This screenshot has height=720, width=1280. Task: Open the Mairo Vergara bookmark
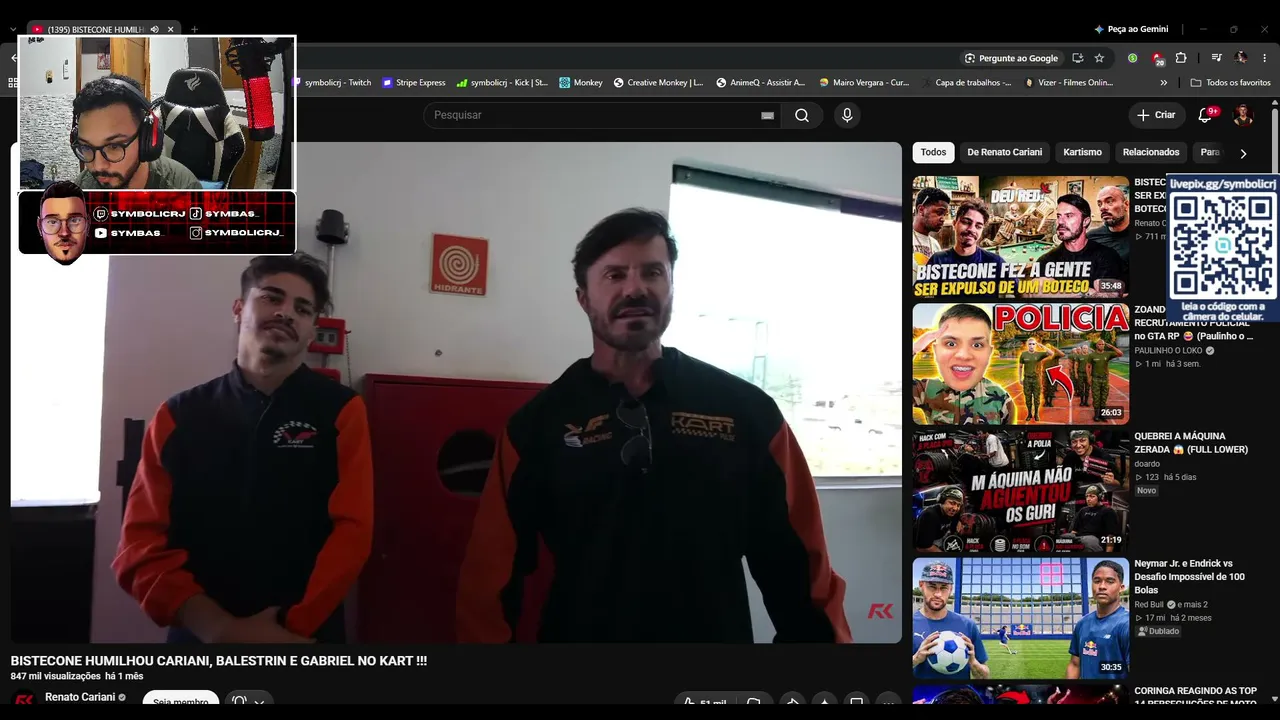click(x=864, y=83)
